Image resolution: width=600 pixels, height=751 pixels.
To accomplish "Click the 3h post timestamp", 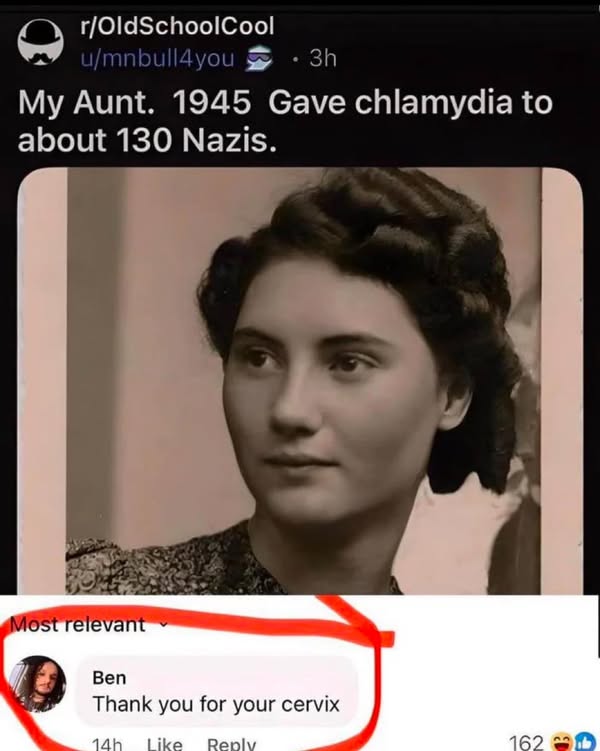I will tap(323, 58).
